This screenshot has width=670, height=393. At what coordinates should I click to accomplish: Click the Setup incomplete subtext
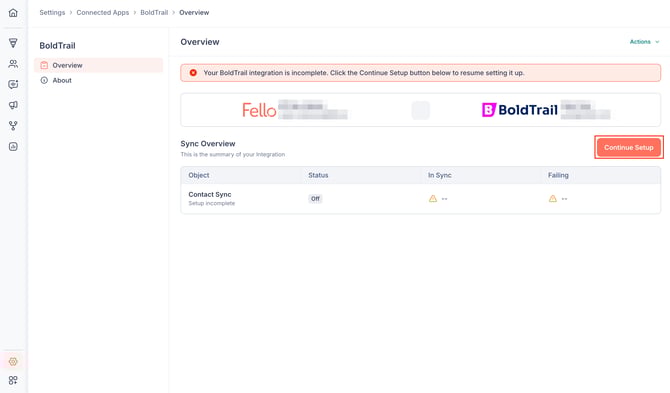click(212, 203)
